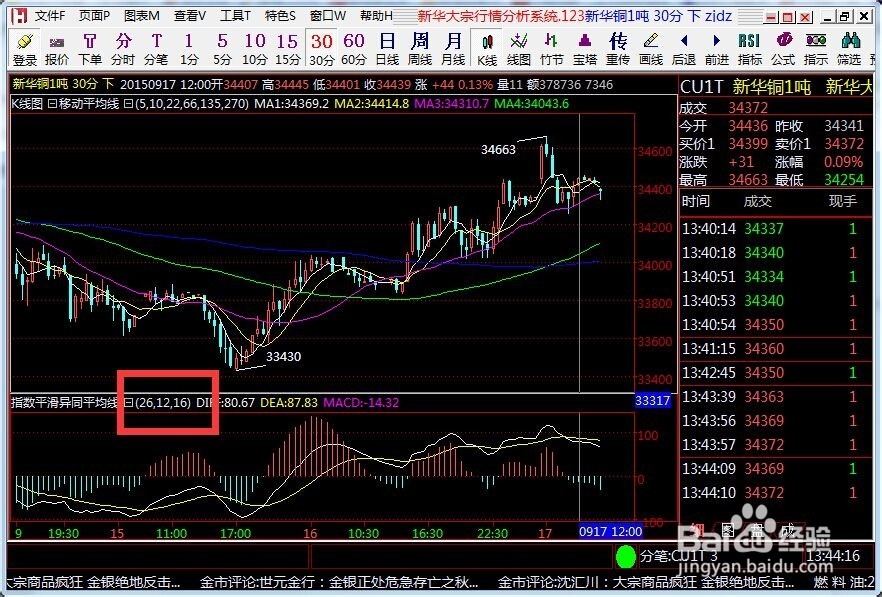Open the 金市评论:世元金行 news ticker link

pos(340,582)
